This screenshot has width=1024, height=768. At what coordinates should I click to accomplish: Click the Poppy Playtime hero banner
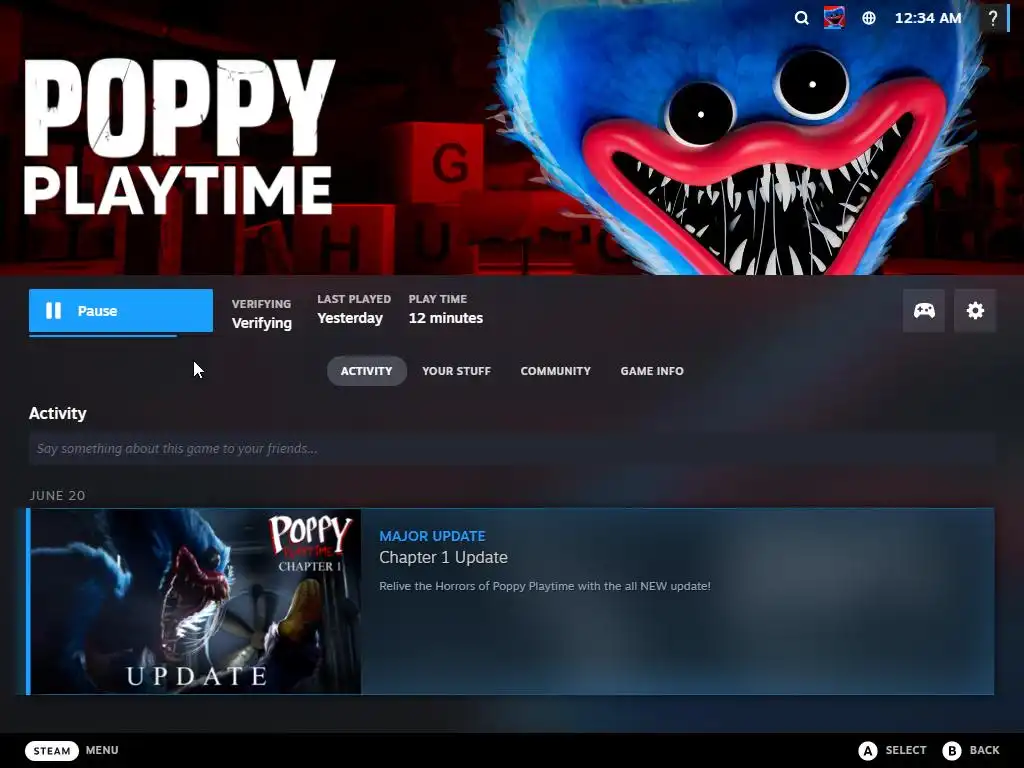(512, 137)
